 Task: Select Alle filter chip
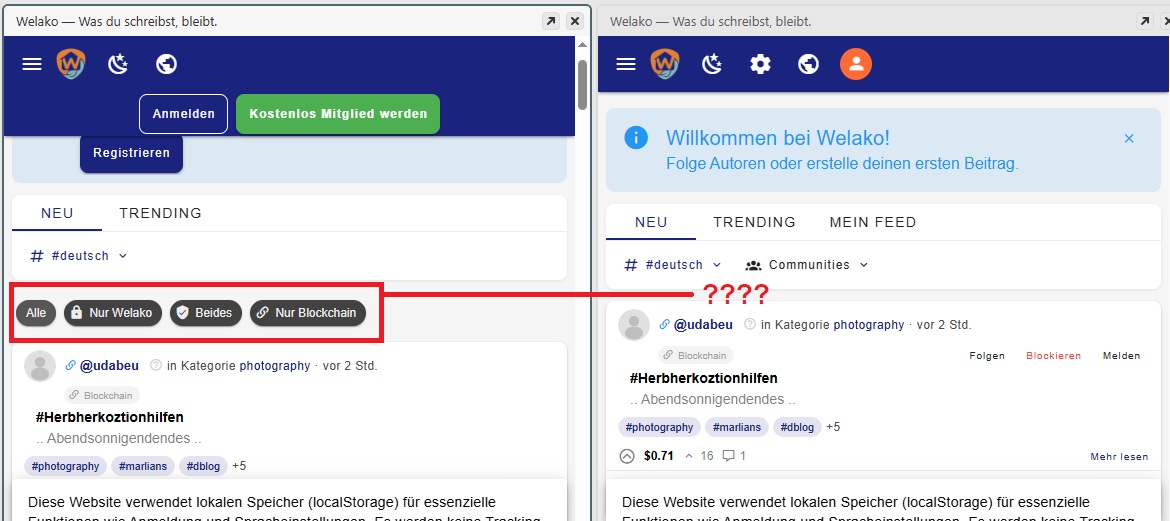36,313
